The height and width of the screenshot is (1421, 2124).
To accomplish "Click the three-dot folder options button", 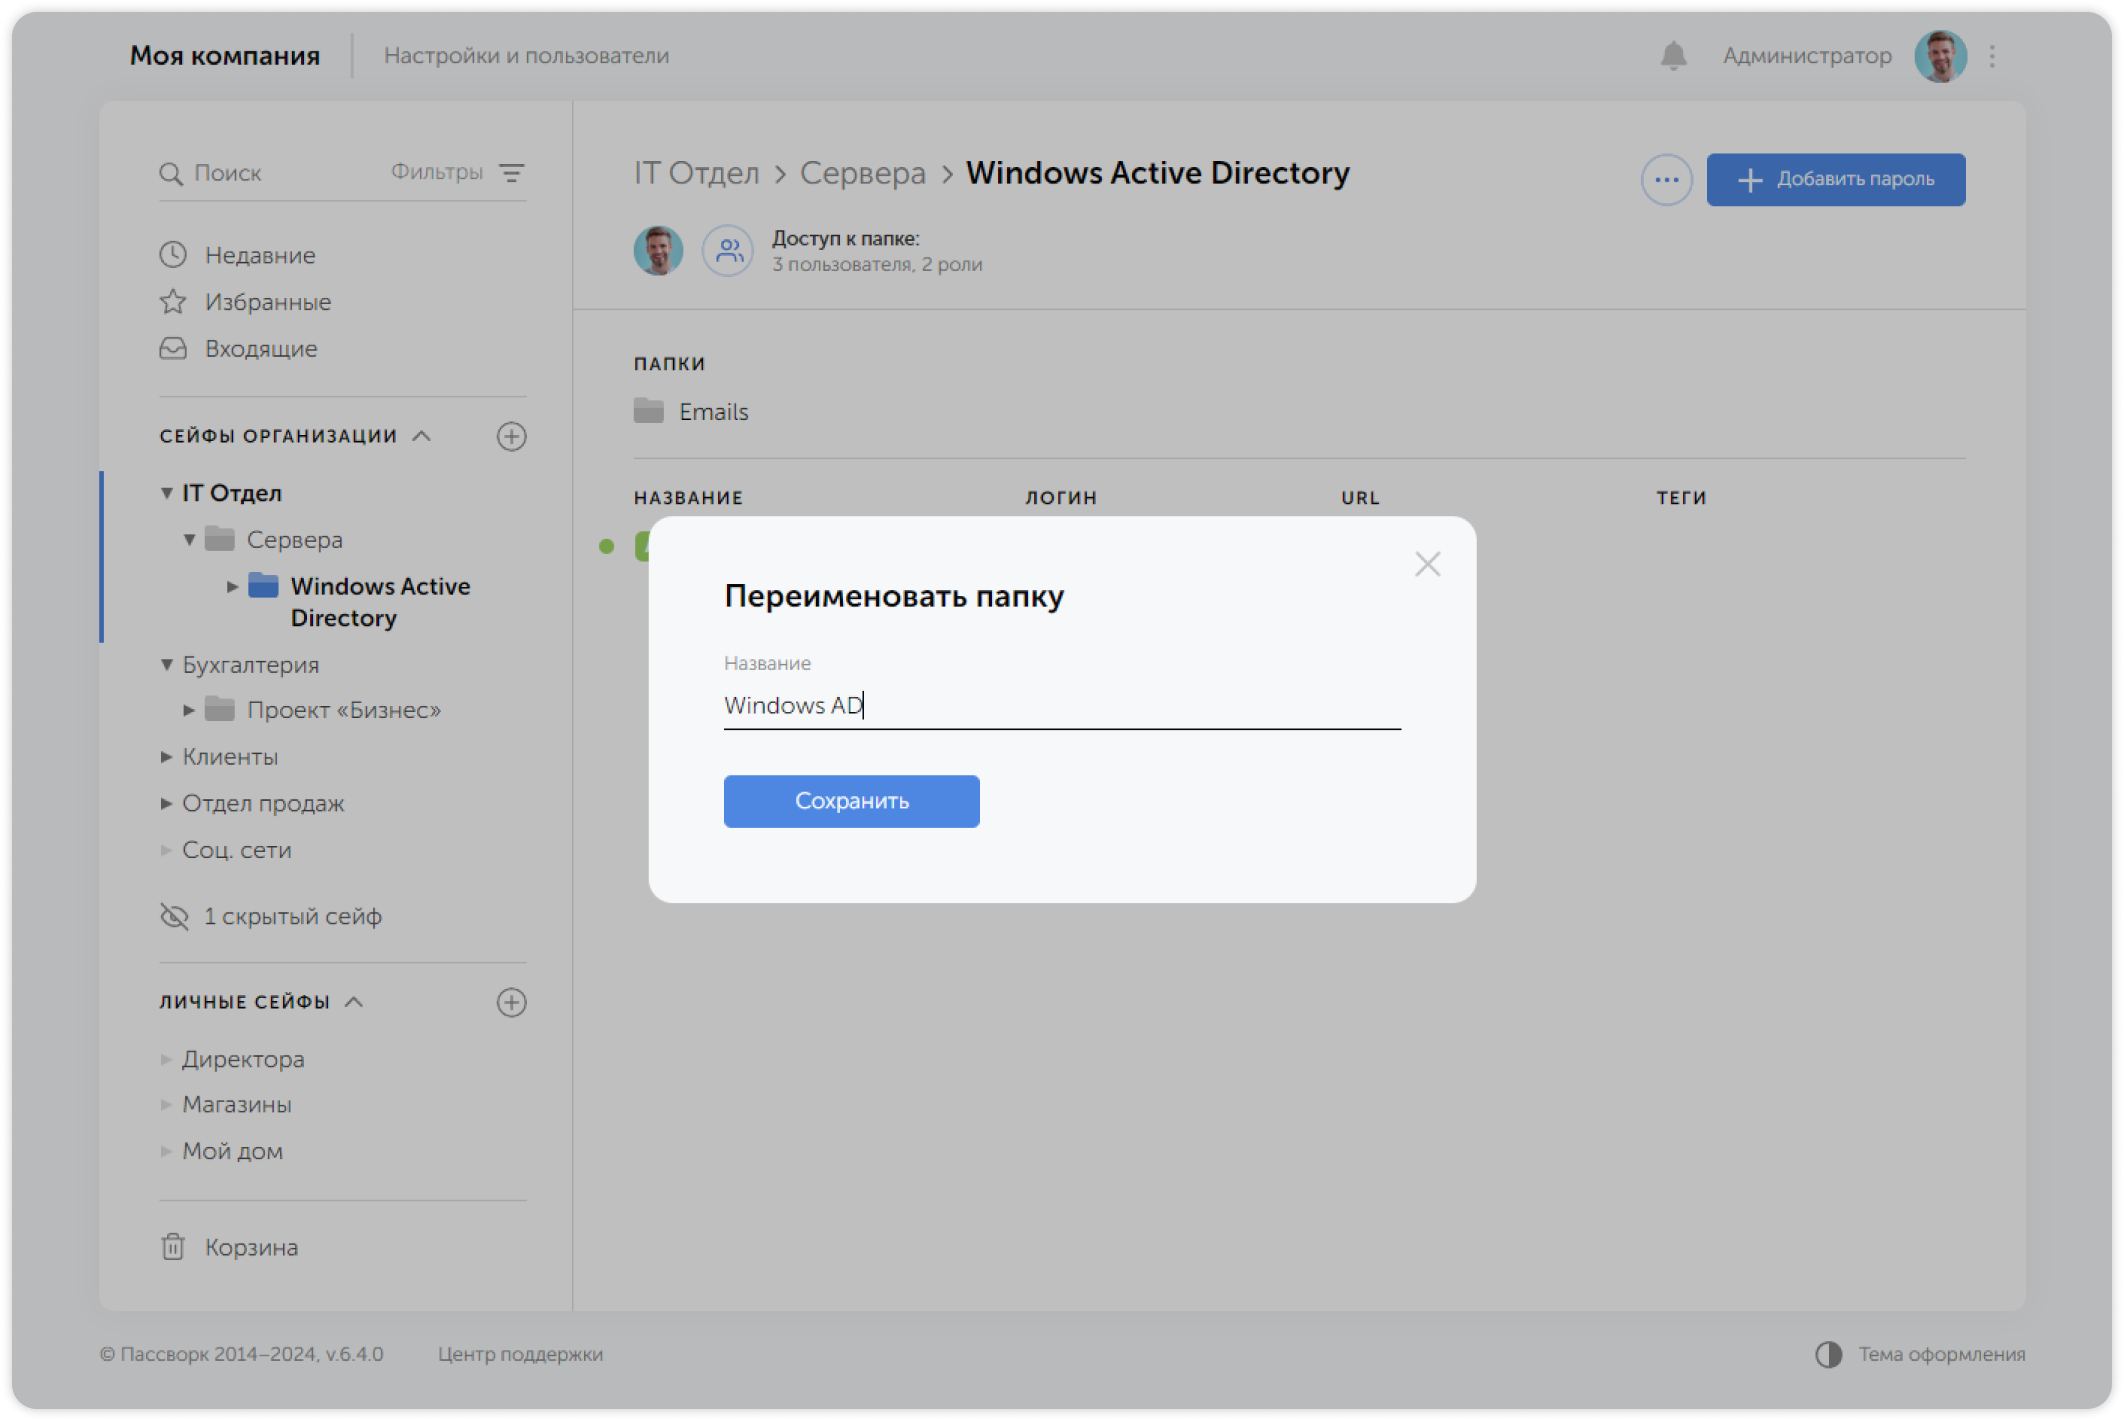I will tap(1666, 180).
